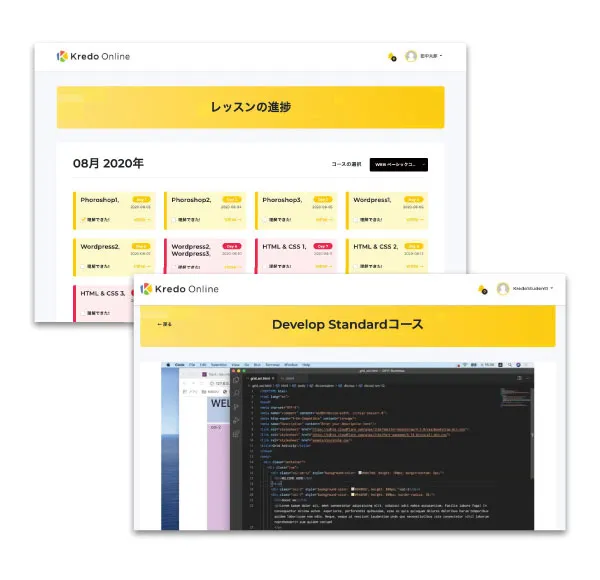This screenshot has height=580, width=600.
Task: Open the View menu in the video's menu bar
Action: tap(236, 365)
